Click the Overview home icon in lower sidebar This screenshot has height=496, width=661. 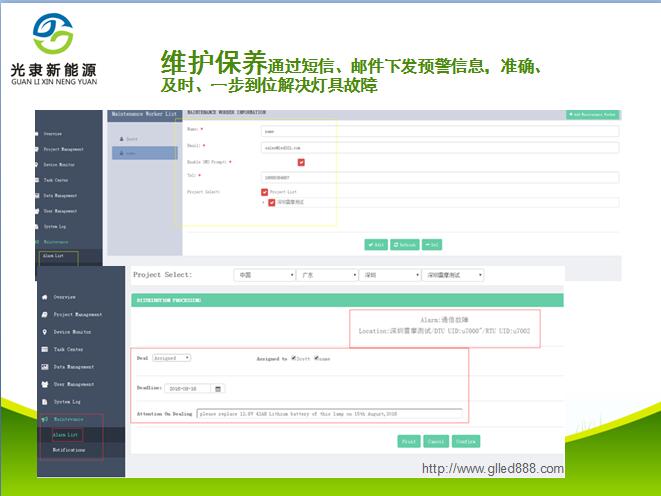pyautogui.click(x=44, y=297)
